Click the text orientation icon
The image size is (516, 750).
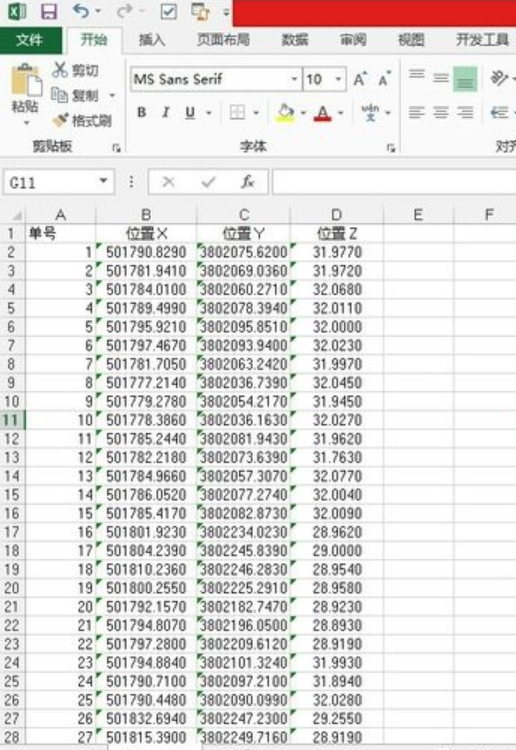coord(499,78)
